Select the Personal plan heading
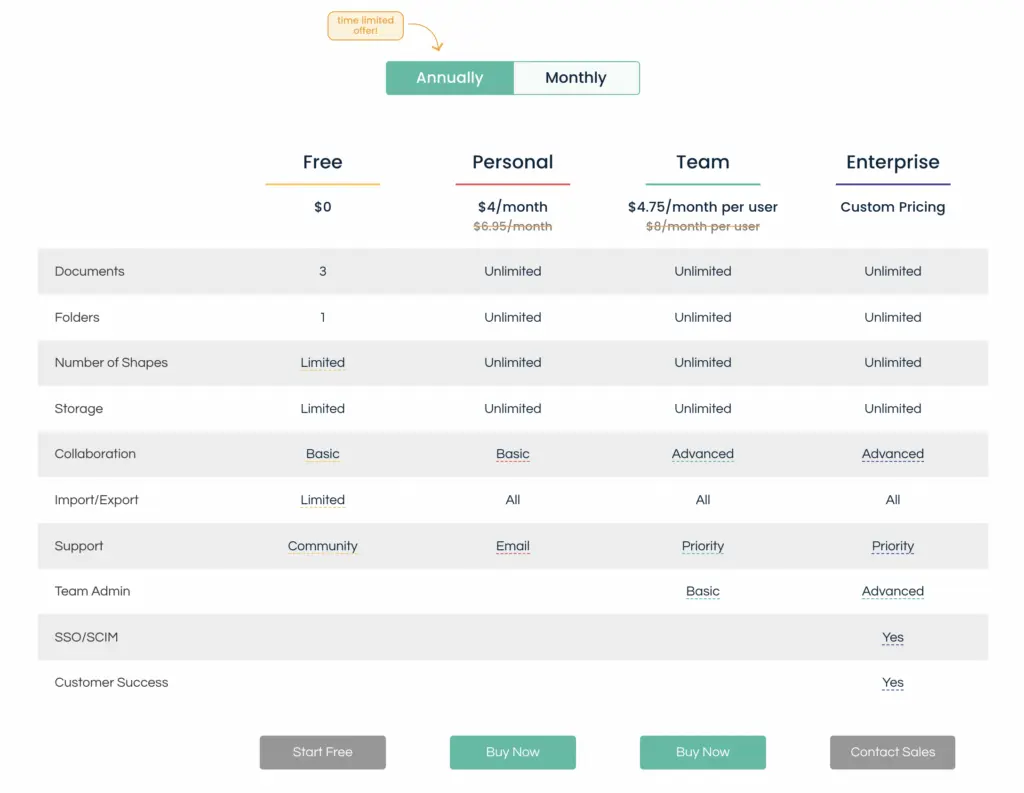This screenshot has height=793, width=1024. pyautogui.click(x=513, y=162)
